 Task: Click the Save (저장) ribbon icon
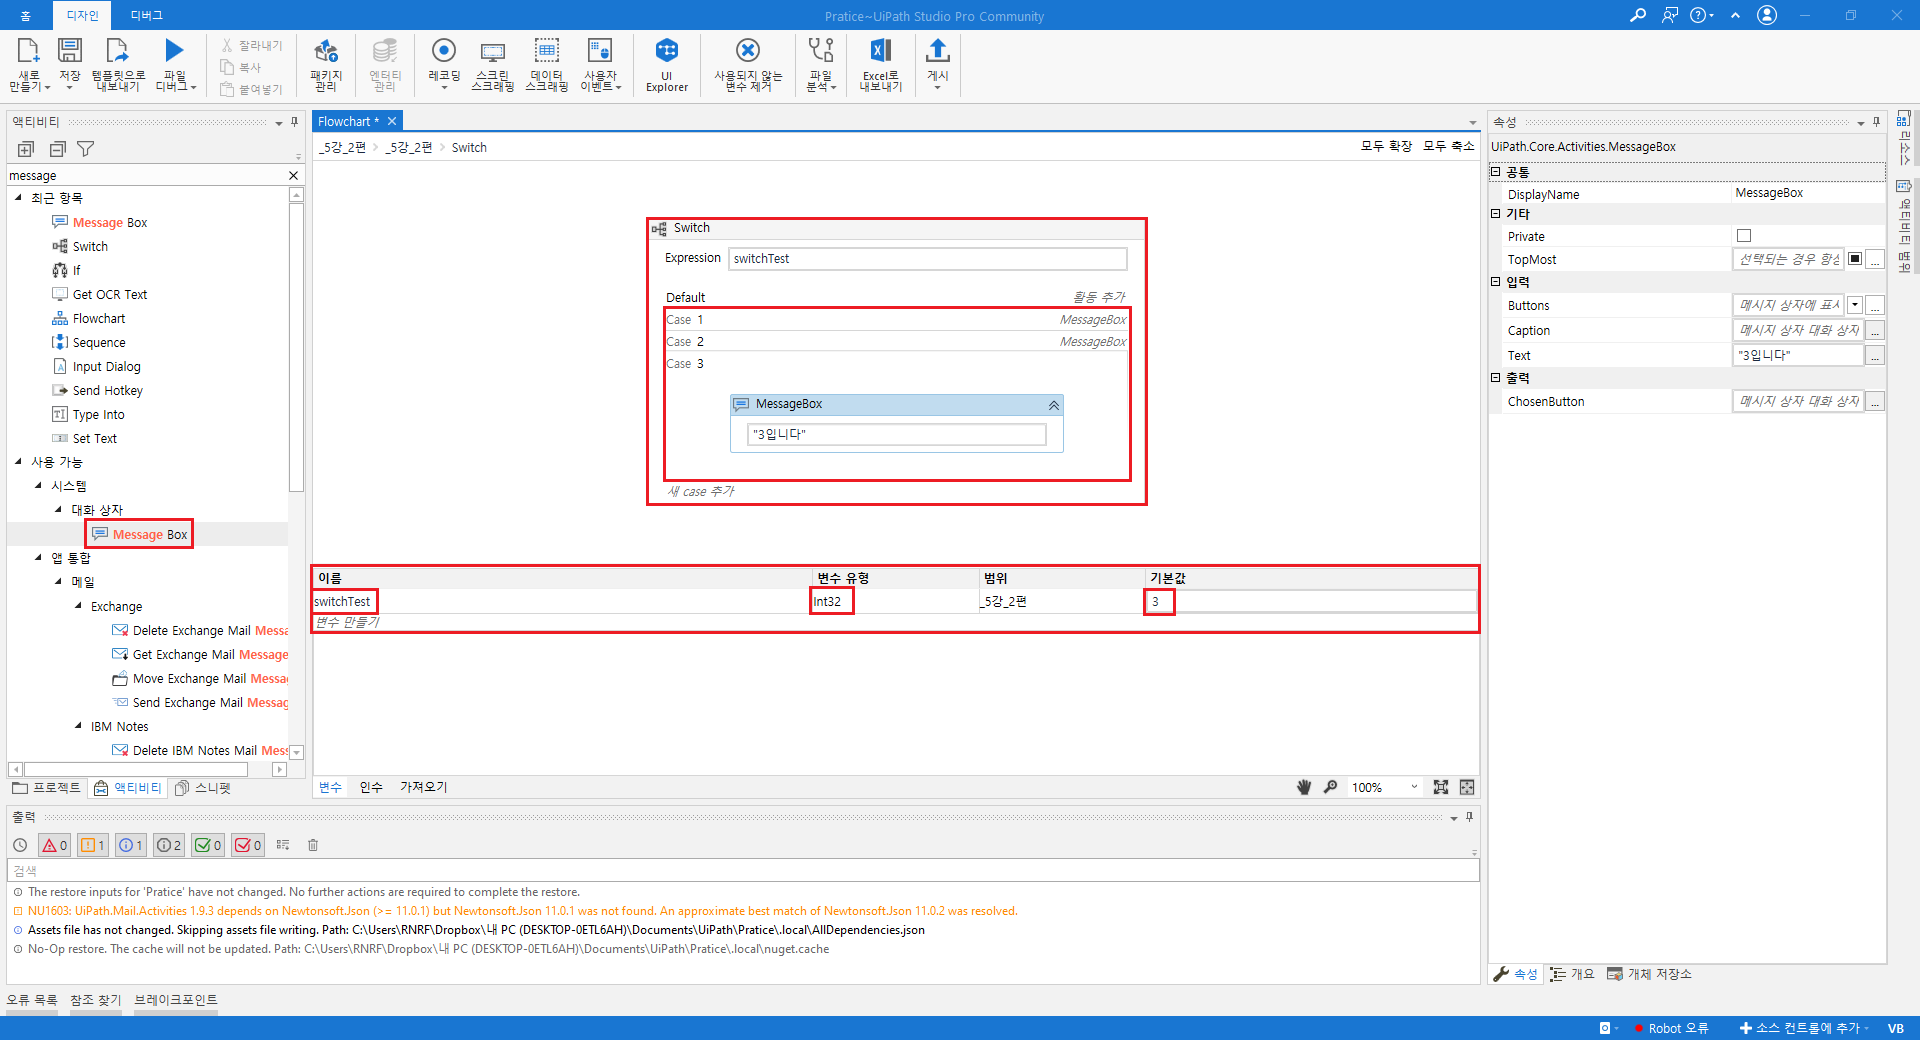coord(69,64)
